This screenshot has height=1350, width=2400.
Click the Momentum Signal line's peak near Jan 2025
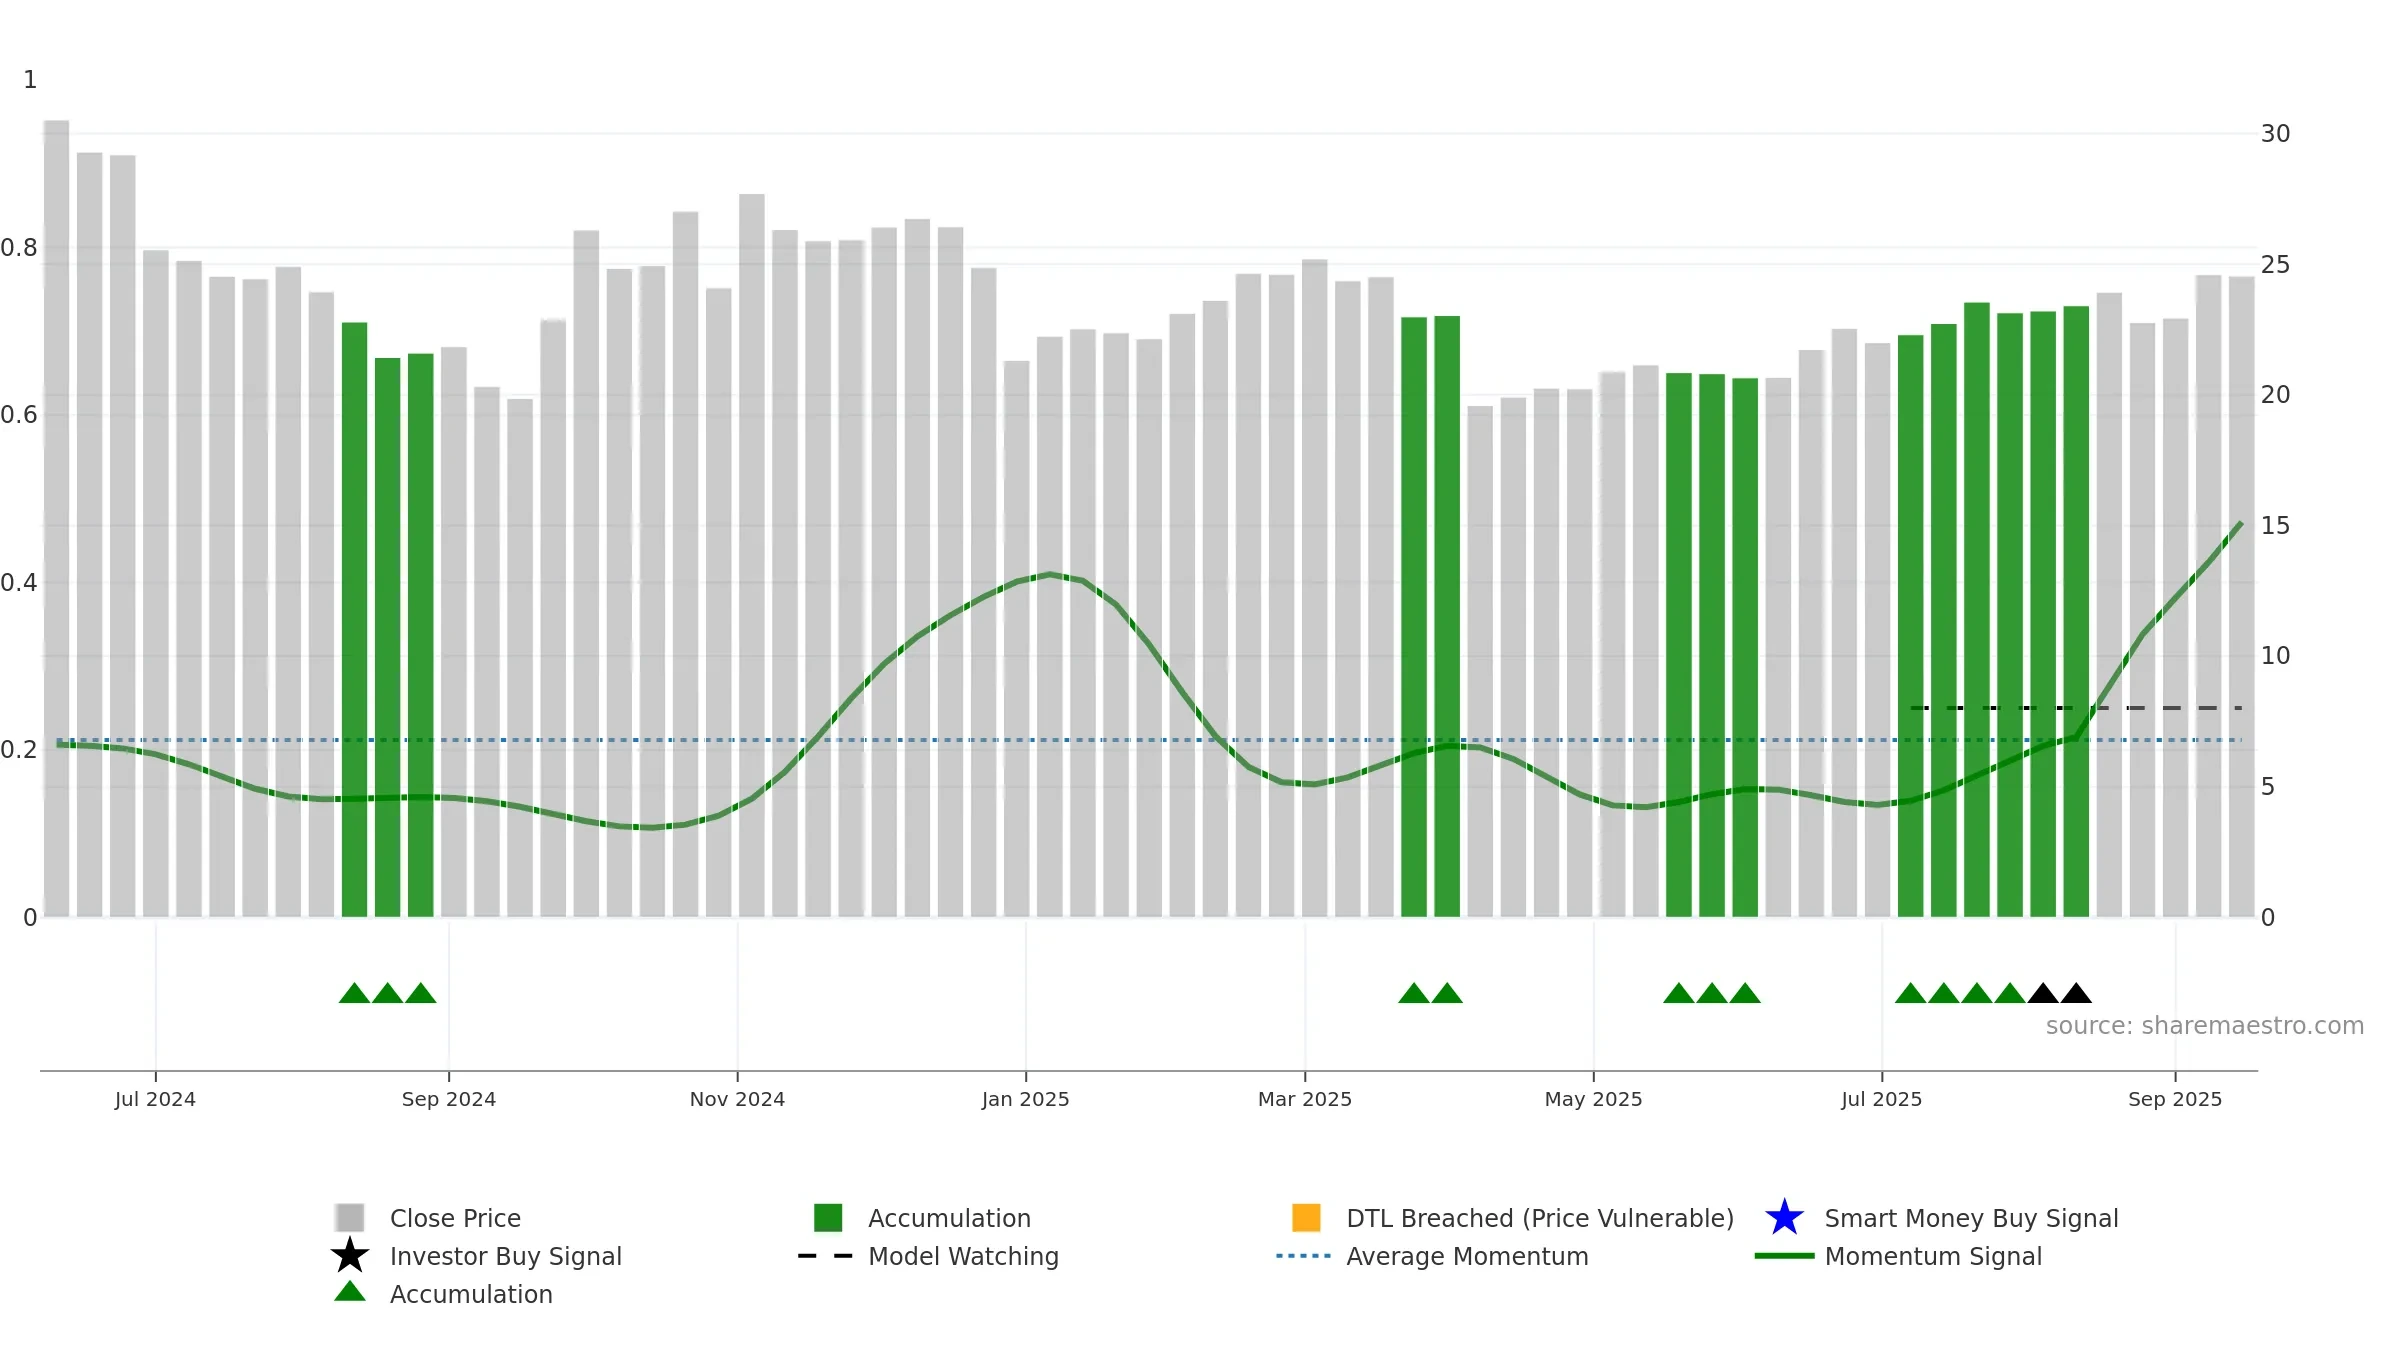[x=1049, y=575]
